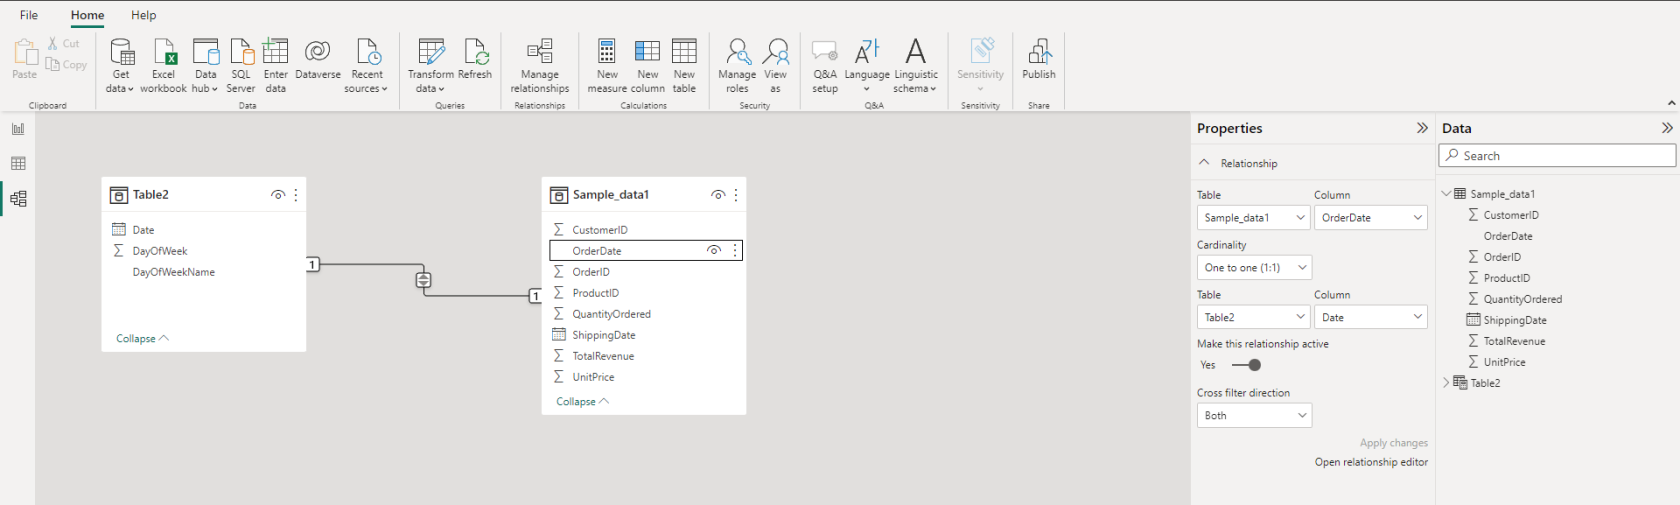1680x505 pixels.
Task: Collapse the Sample_data1 table card
Action: pos(582,402)
